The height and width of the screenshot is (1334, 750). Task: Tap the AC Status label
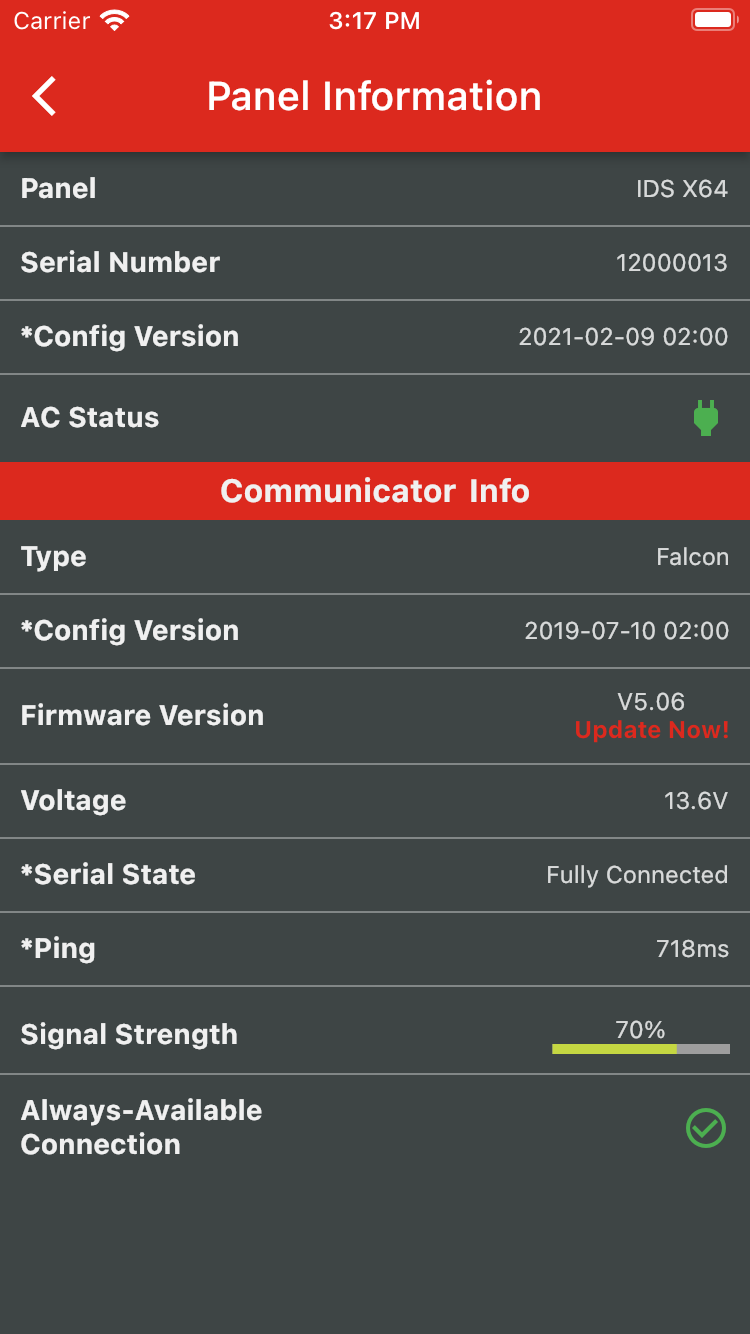tap(90, 418)
